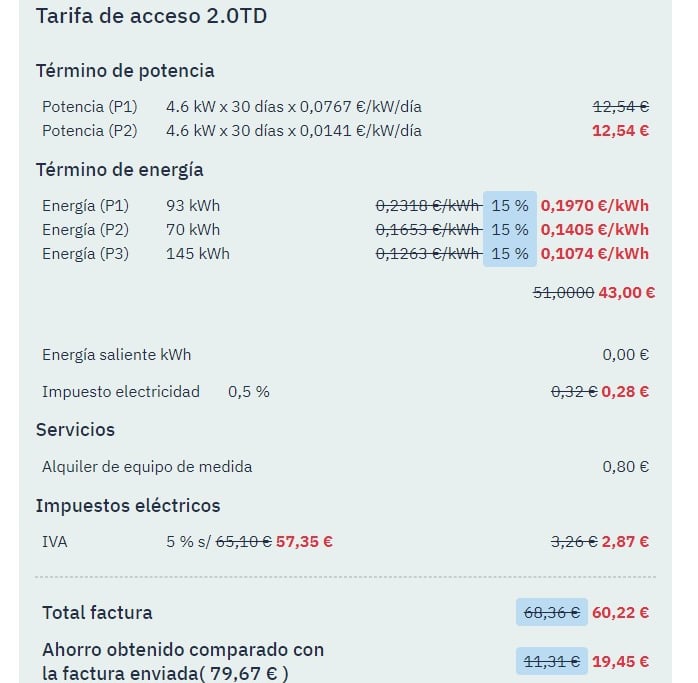Click the Energía saliente kWh label
Viewport: 698px width, 683px height.
[x=116, y=355]
